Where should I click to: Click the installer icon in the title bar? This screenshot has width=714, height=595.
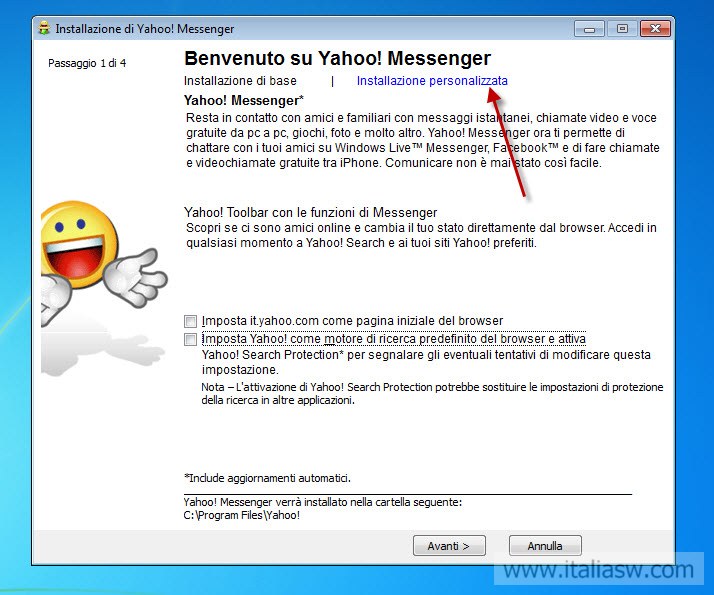coord(43,29)
